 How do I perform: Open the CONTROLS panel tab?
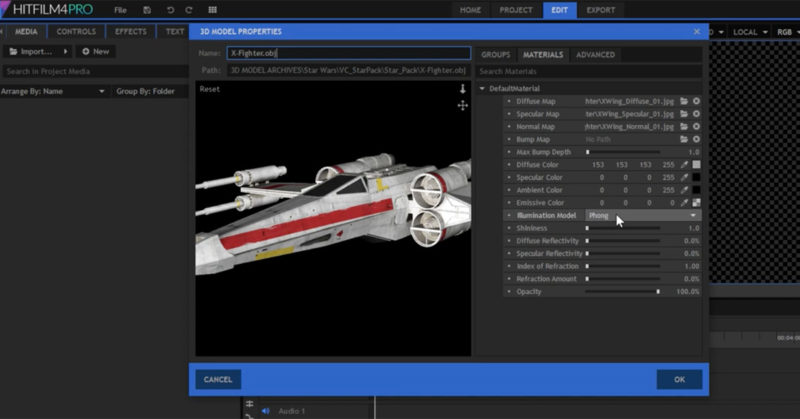click(x=76, y=32)
